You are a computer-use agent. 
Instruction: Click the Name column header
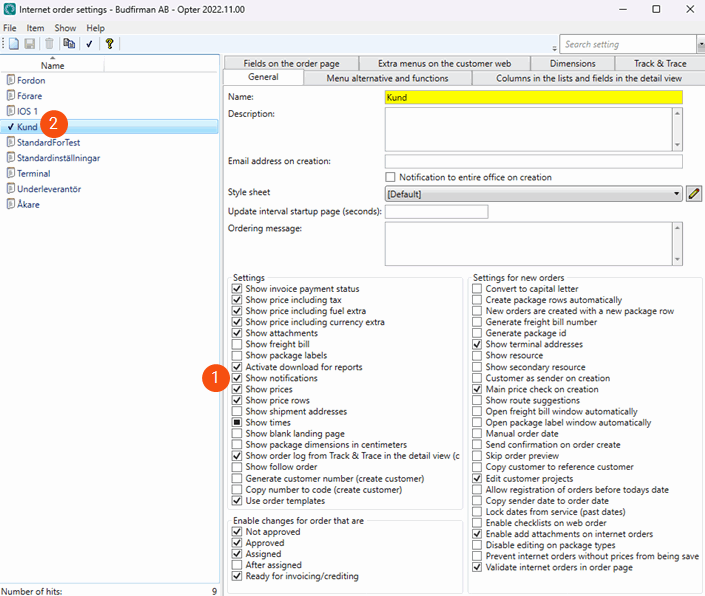(52, 65)
